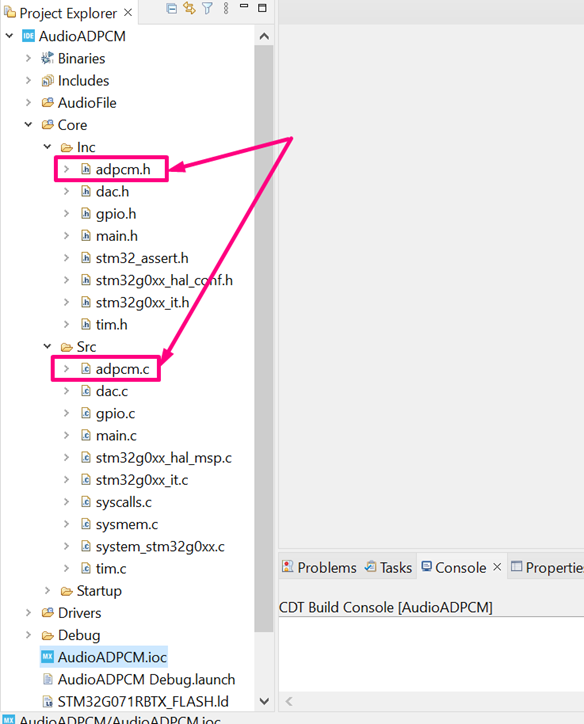
Task: Select stm32_assert.h file
Action: 142,258
